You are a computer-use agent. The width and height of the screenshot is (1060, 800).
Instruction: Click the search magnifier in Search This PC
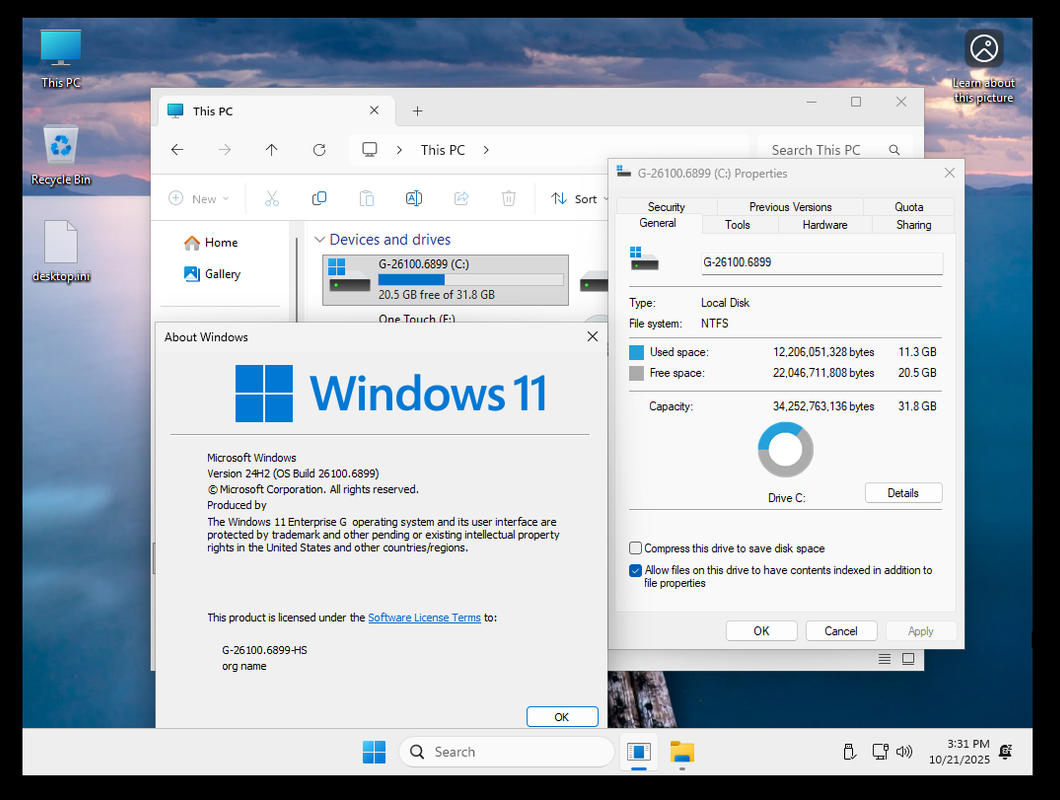point(894,150)
